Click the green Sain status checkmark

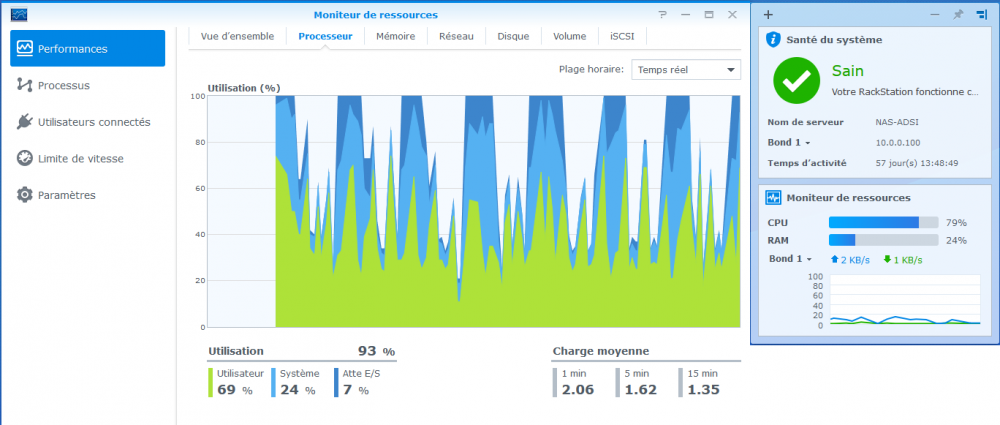(x=797, y=82)
